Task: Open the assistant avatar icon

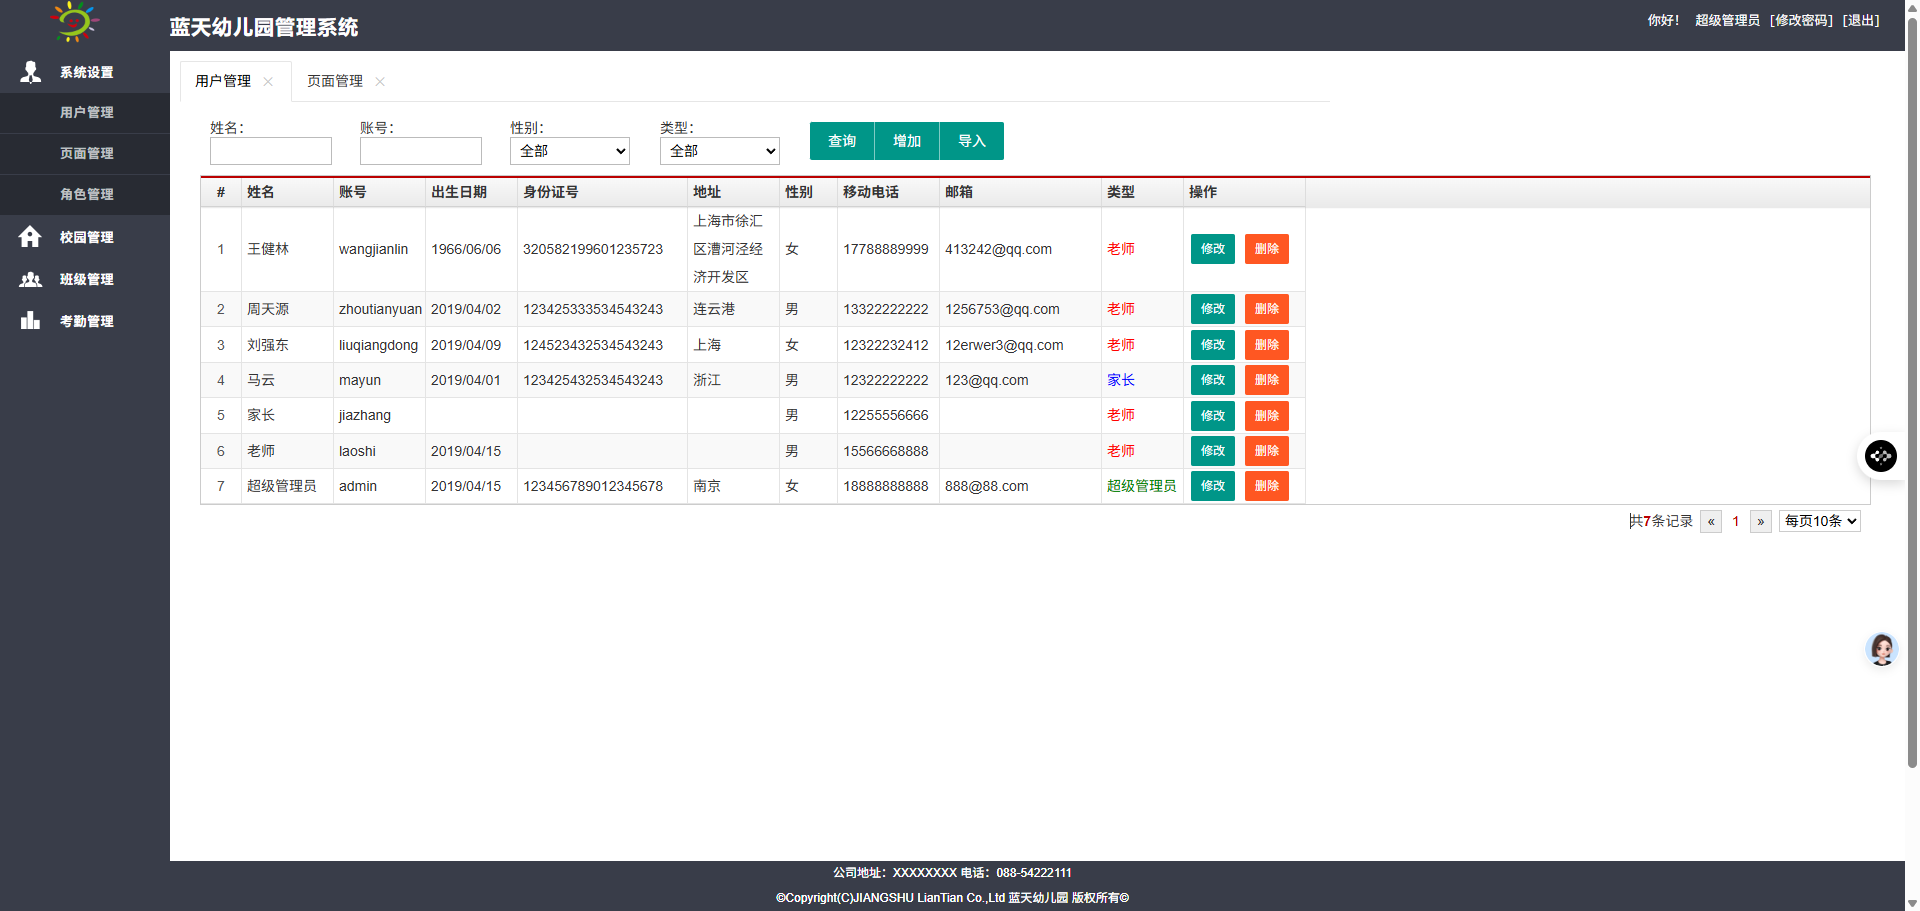Action: click(1881, 650)
